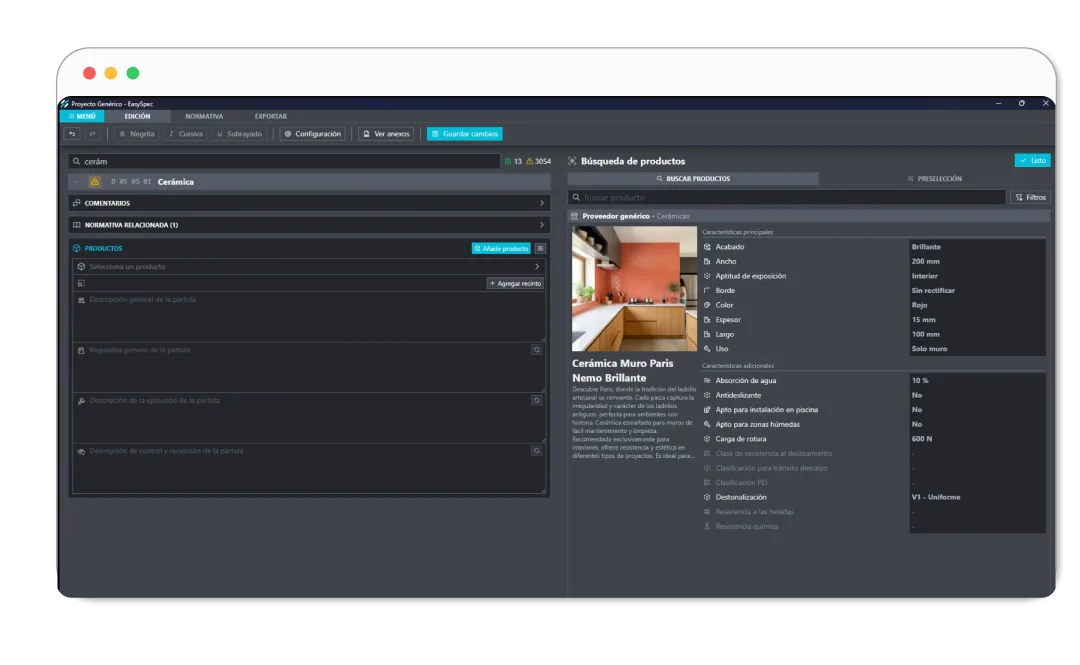Image resolution: width=1080 pixels, height=665 pixels.
Task: Click the refresh icon in Descripción de control field
Action: tap(536, 451)
